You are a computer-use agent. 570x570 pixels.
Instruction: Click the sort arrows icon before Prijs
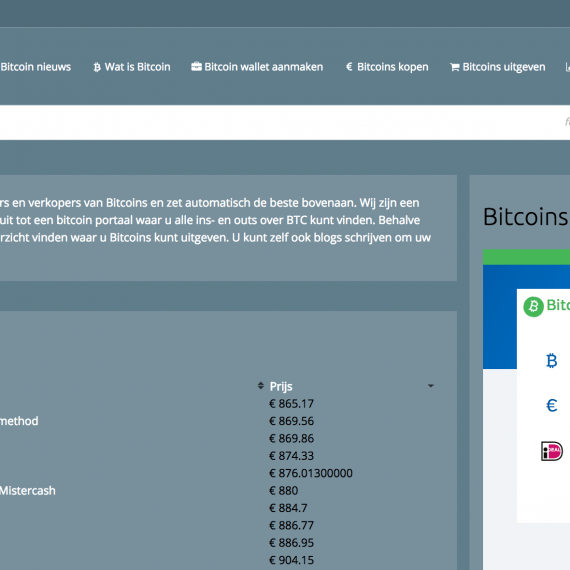[x=261, y=386]
